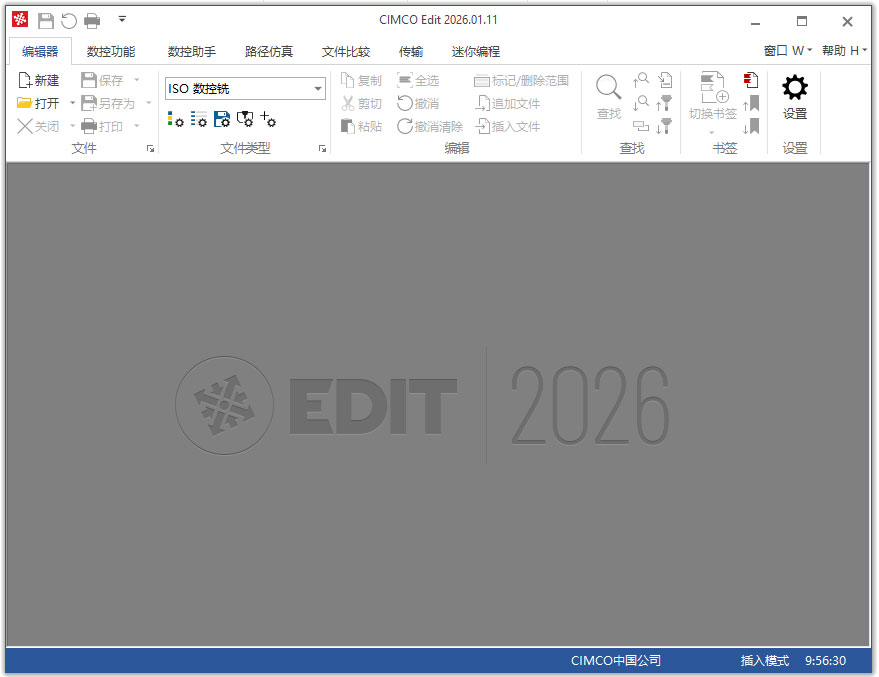Click the load/save setup floppy gear icon
879x677 pixels.
coord(222,119)
